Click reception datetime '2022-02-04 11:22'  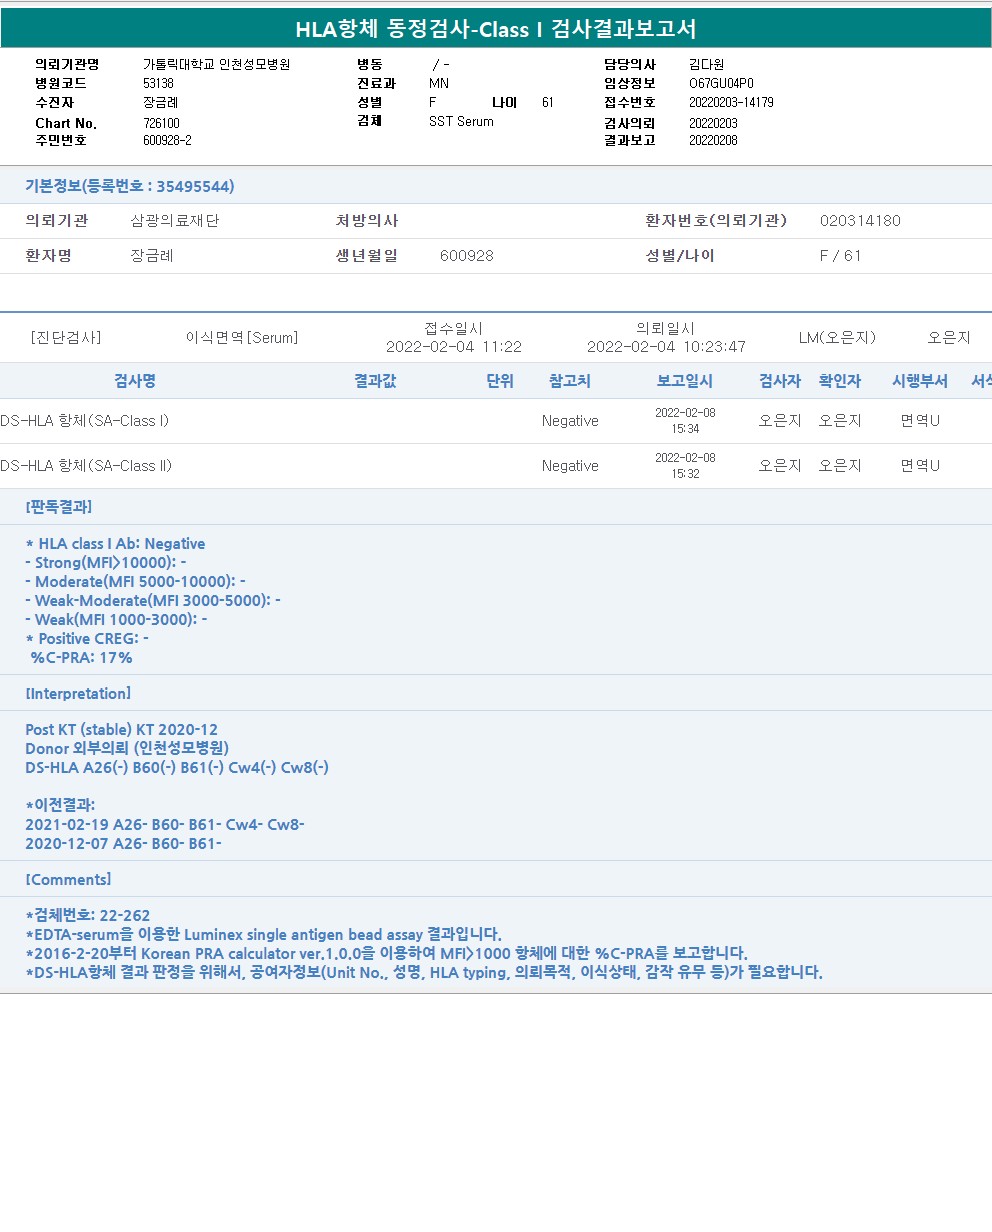pyautogui.click(x=454, y=347)
